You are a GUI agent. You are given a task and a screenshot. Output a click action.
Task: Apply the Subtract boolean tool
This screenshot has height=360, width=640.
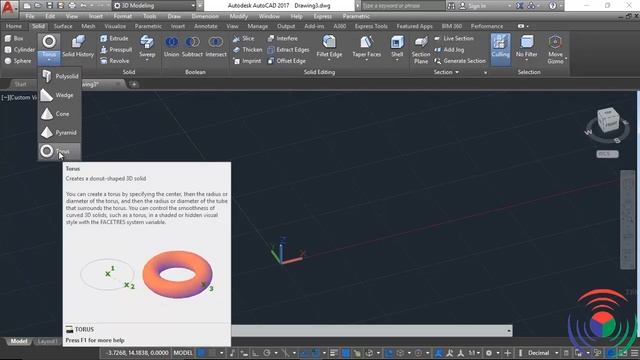coord(192,46)
